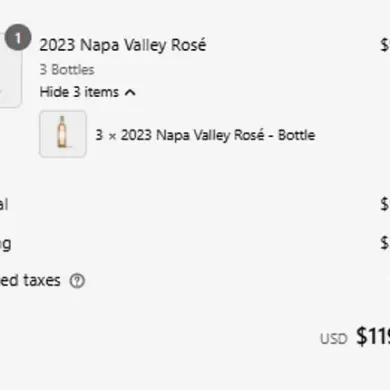The width and height of the screenshot is (390, 390).
Task: Click the truncated Shipping label ending in 'g'
Action: (x=5, y=244)
